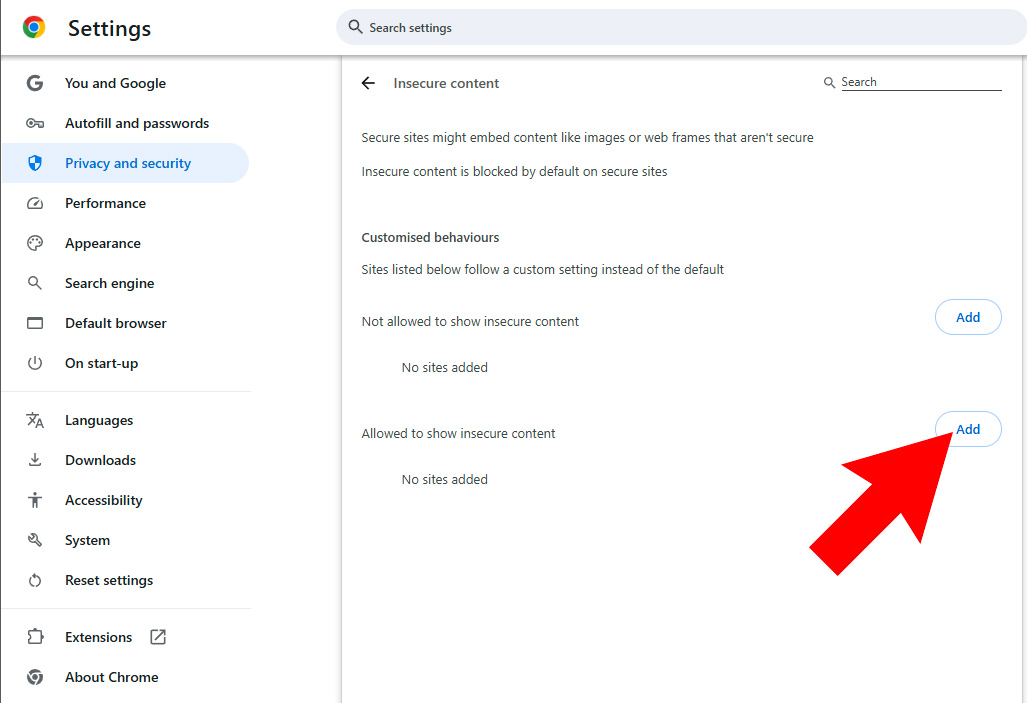1027x703 pixels.
Task: Click the translate Languages icon
Action: pos(35,420)
